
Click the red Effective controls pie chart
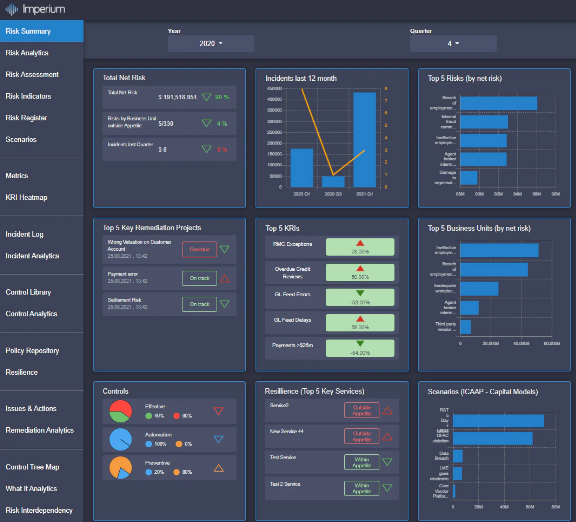click(120, 411)
